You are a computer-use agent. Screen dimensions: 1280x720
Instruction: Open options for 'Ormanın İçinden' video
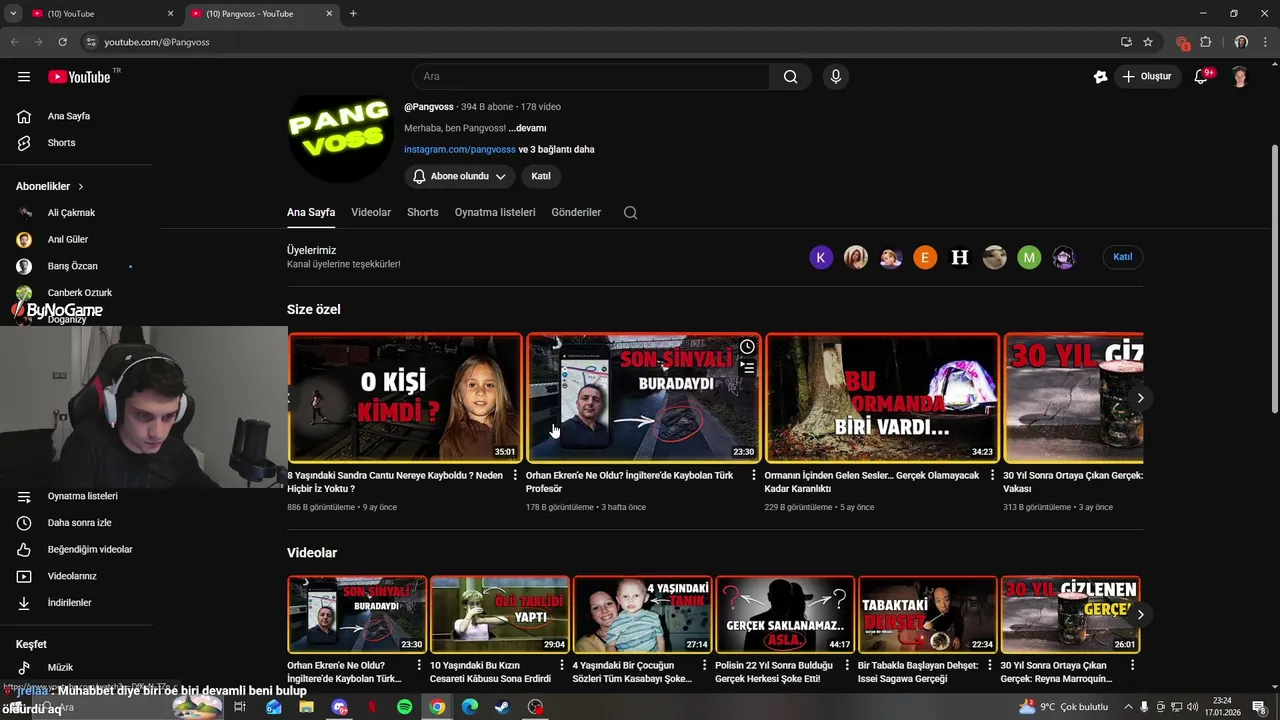click(x=992, y=476)
